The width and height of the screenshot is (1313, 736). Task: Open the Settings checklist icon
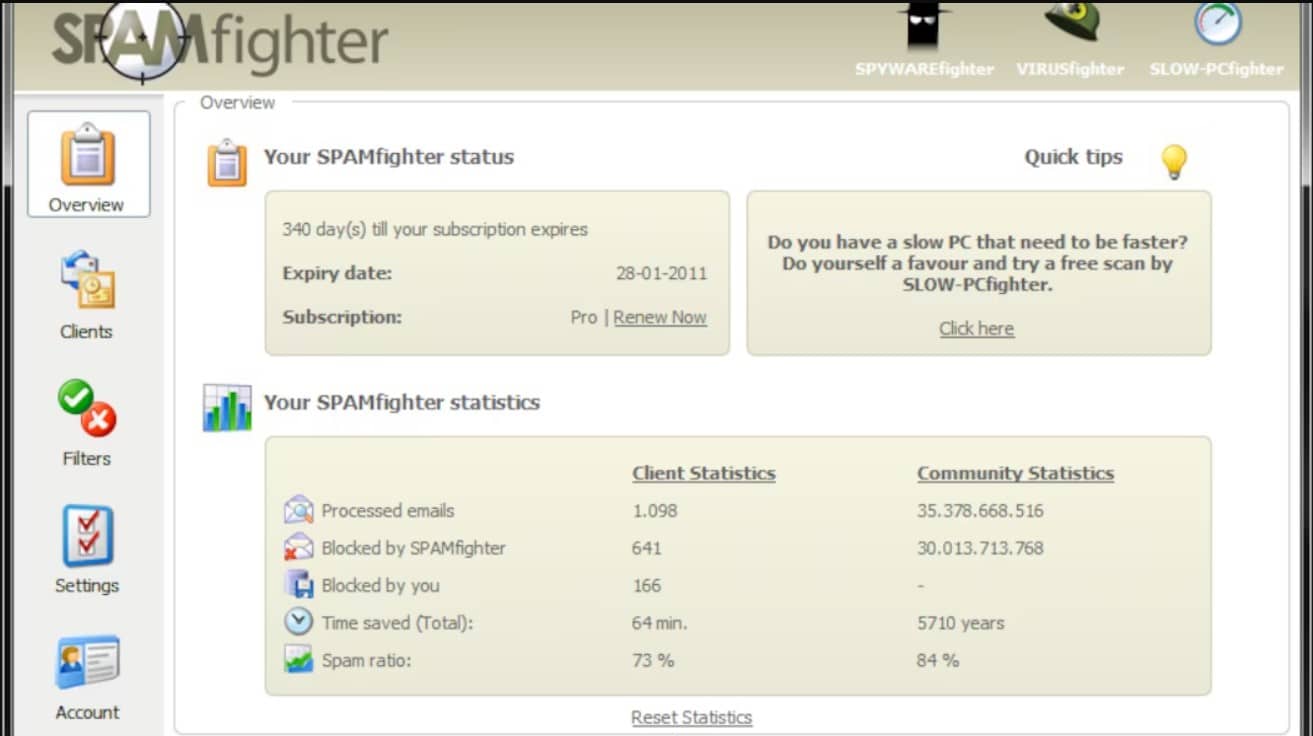[88, 535]
